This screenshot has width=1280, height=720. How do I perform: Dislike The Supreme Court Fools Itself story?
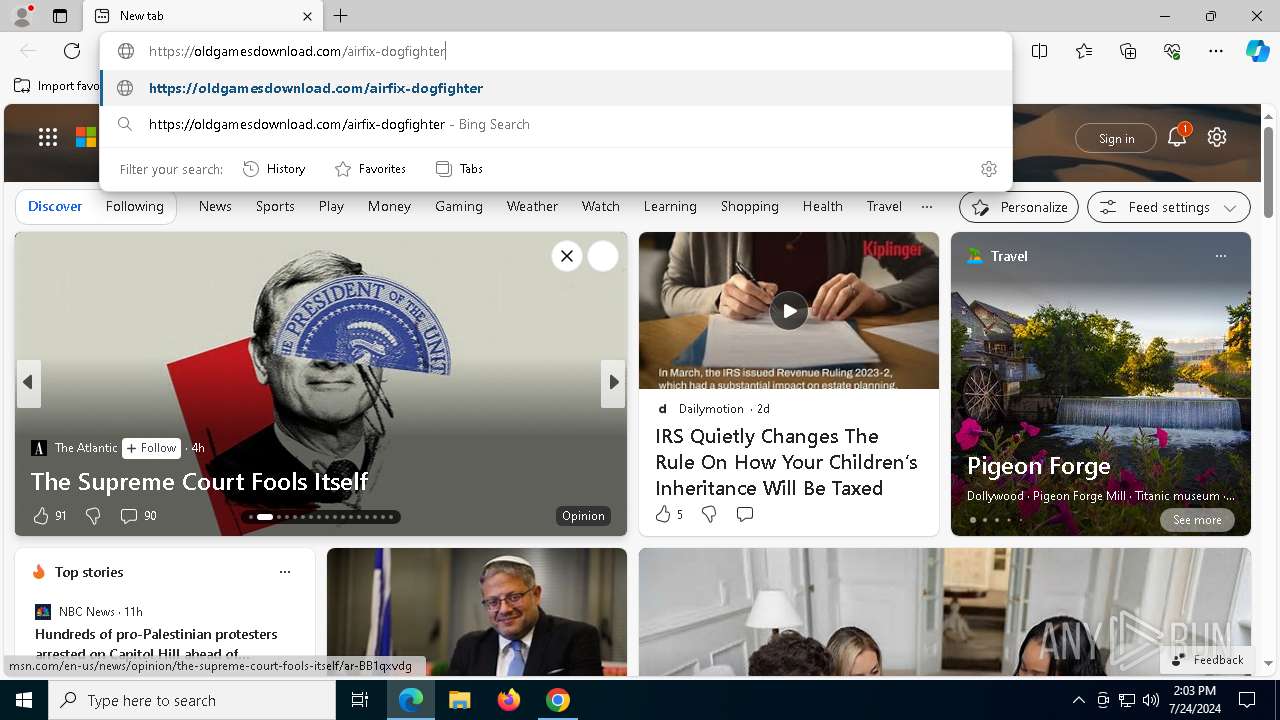(93, 516)
